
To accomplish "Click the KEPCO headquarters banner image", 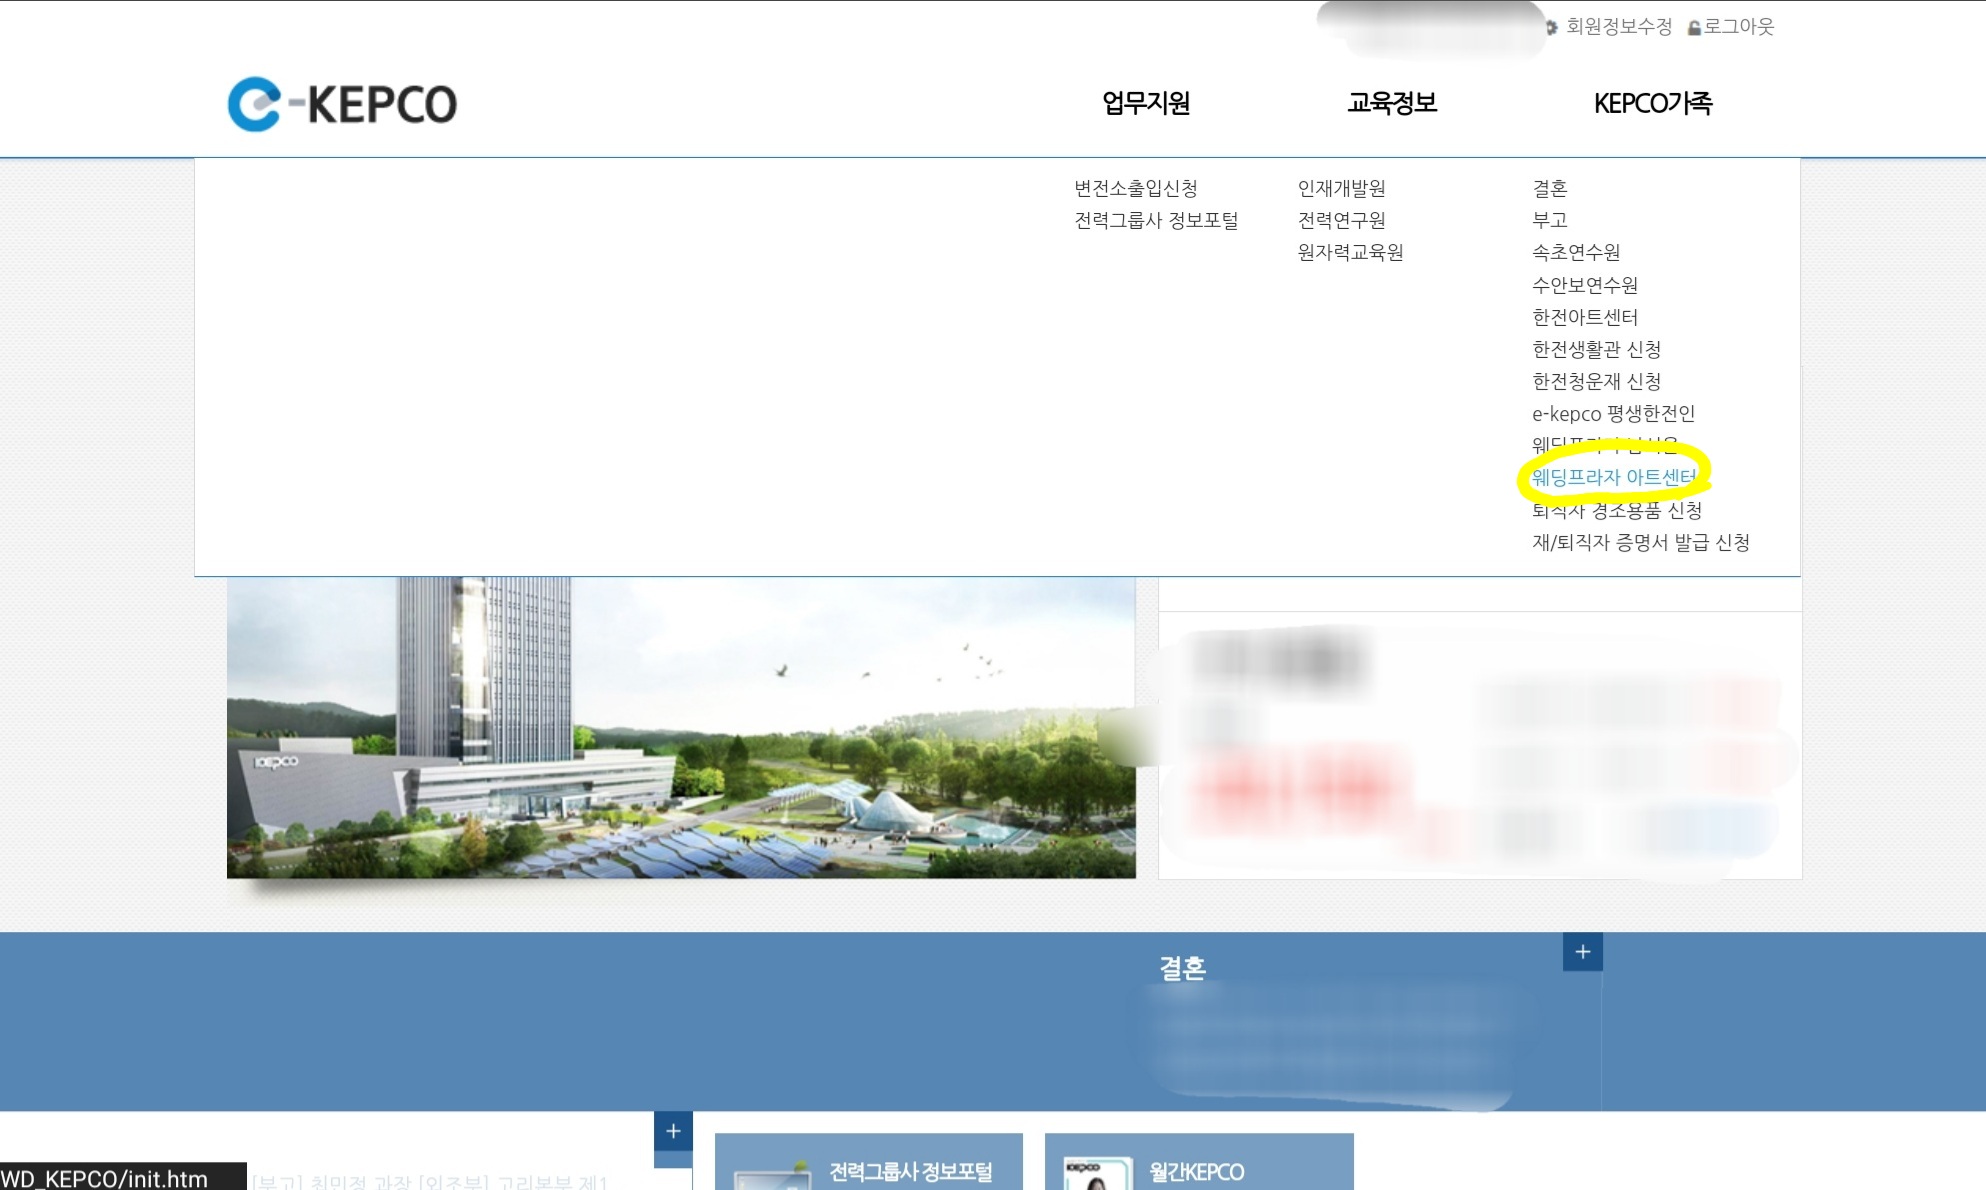I will pos(681,727).
